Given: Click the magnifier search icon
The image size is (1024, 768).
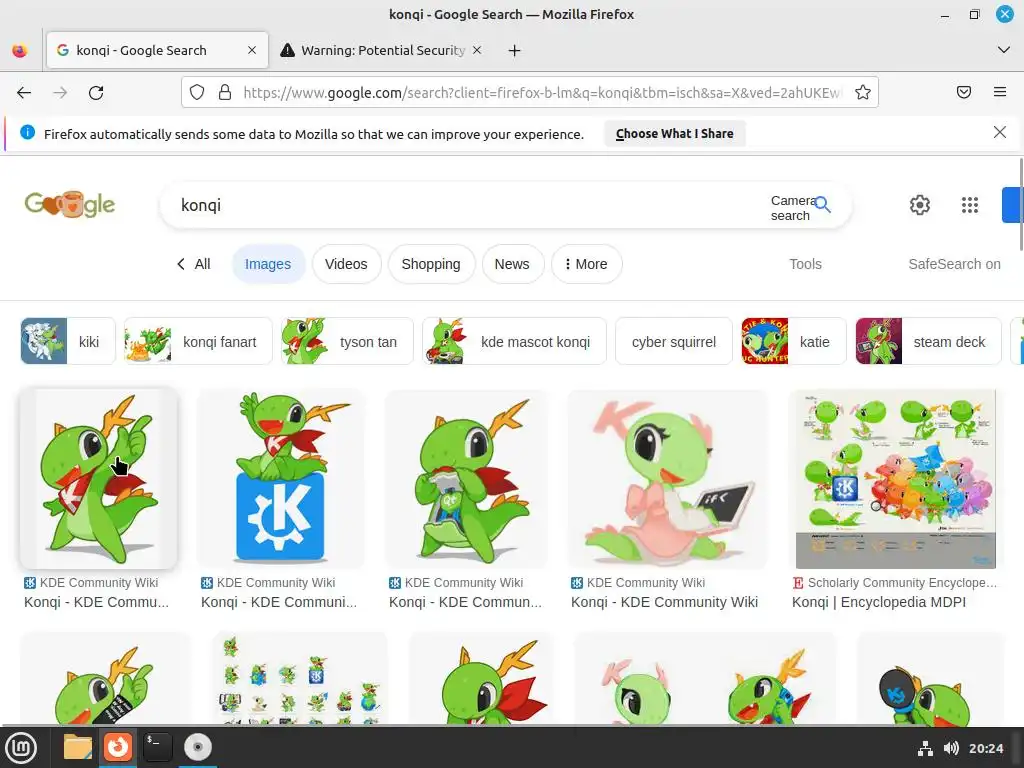Looking at the screenshot, I should pos(823,205).
